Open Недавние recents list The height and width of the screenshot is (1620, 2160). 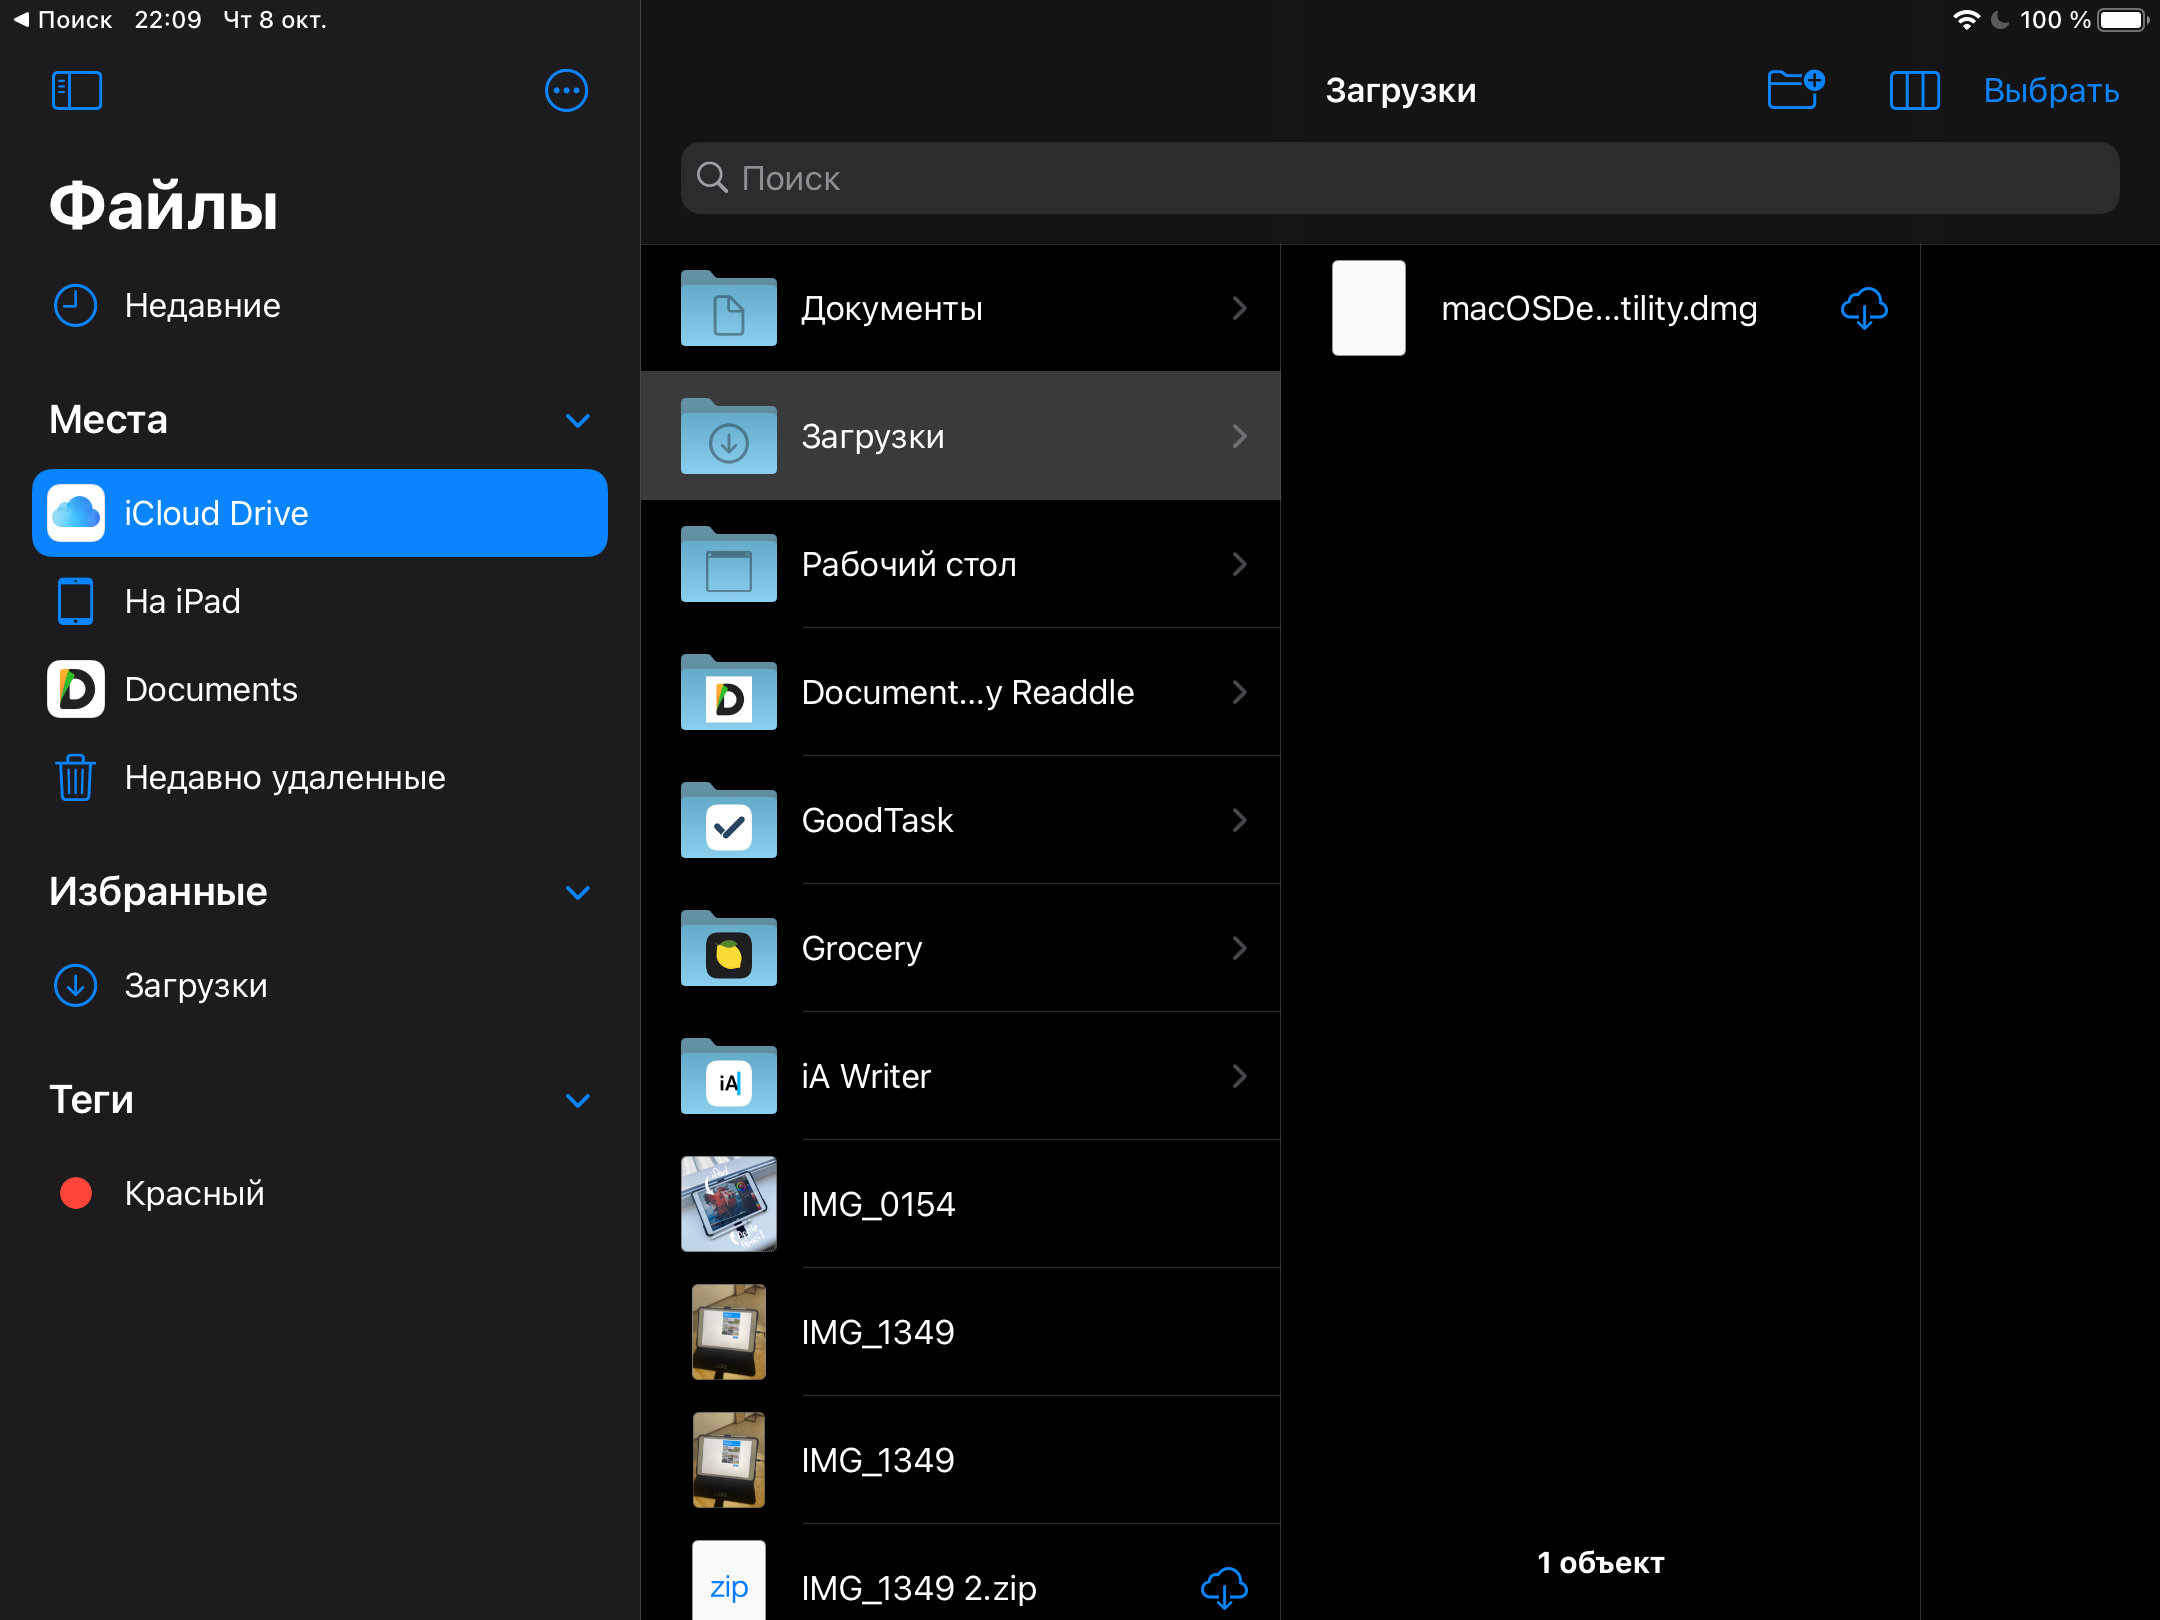(202, 305)
